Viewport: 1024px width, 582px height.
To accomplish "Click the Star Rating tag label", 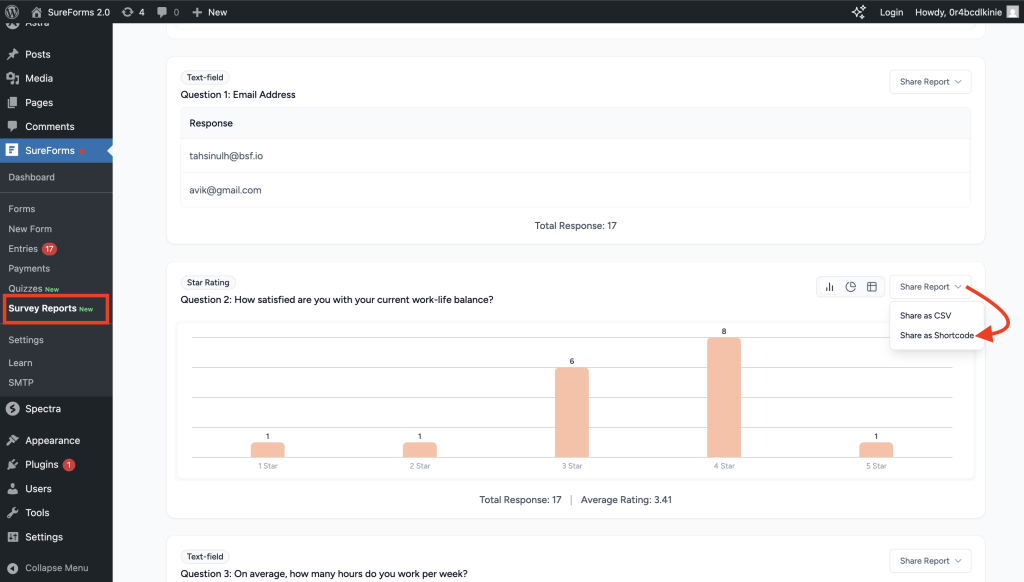I will tap(208, 283).
